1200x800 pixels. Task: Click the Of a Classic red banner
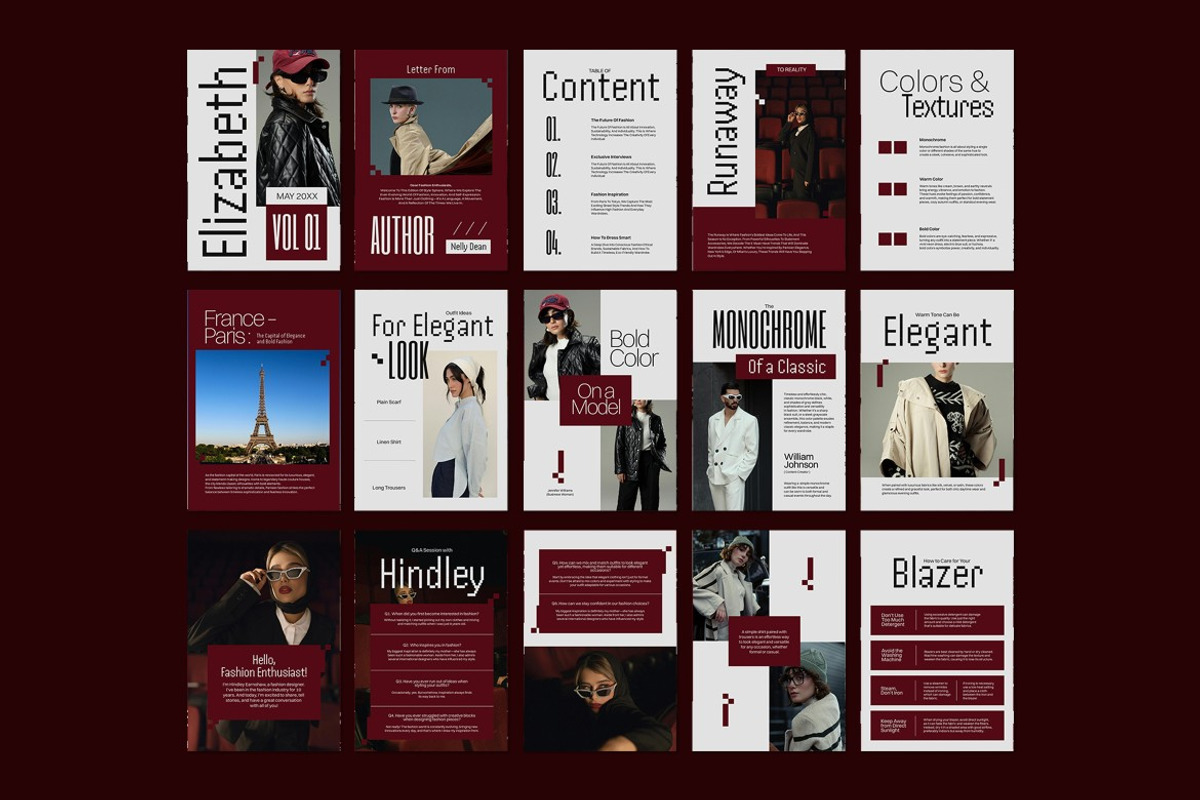[786, 366]
